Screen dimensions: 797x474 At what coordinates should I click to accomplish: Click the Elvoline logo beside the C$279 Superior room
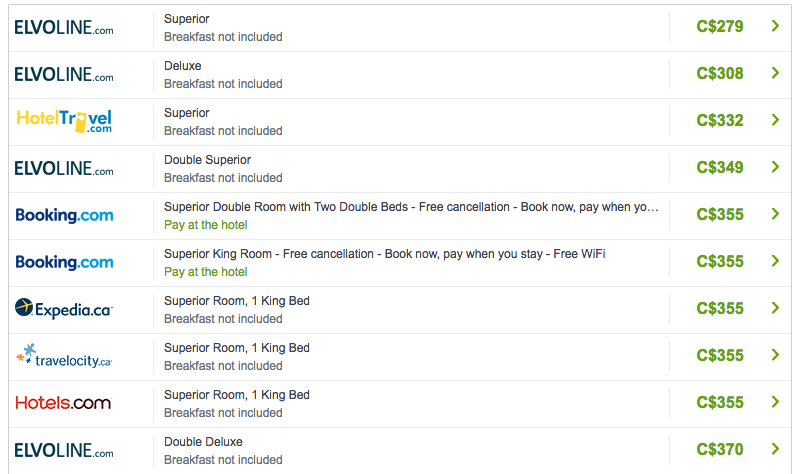(64, 28)
